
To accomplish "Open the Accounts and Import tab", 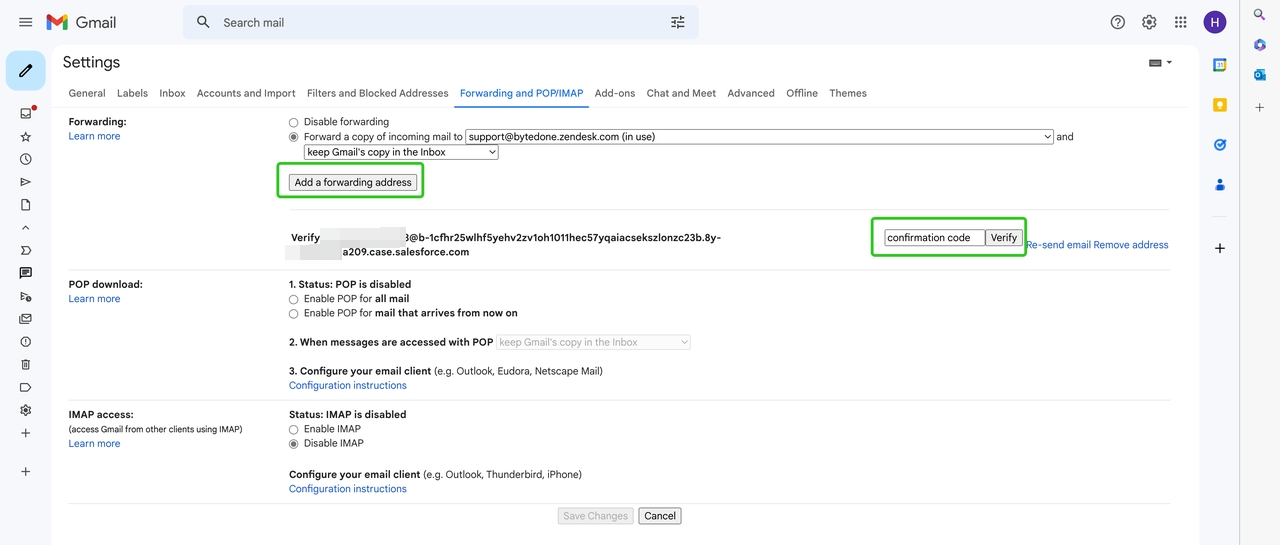I will click(246, 93).
